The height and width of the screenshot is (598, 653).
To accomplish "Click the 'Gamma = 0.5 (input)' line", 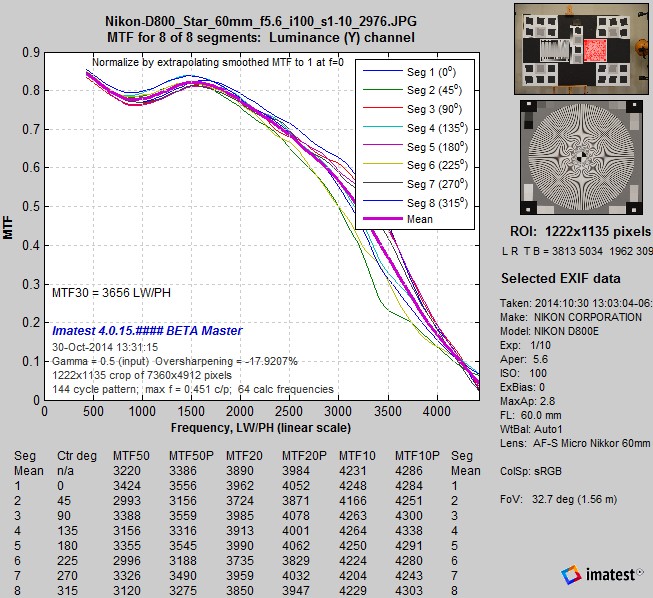I will pyautogui.click(x=174, y=361).
